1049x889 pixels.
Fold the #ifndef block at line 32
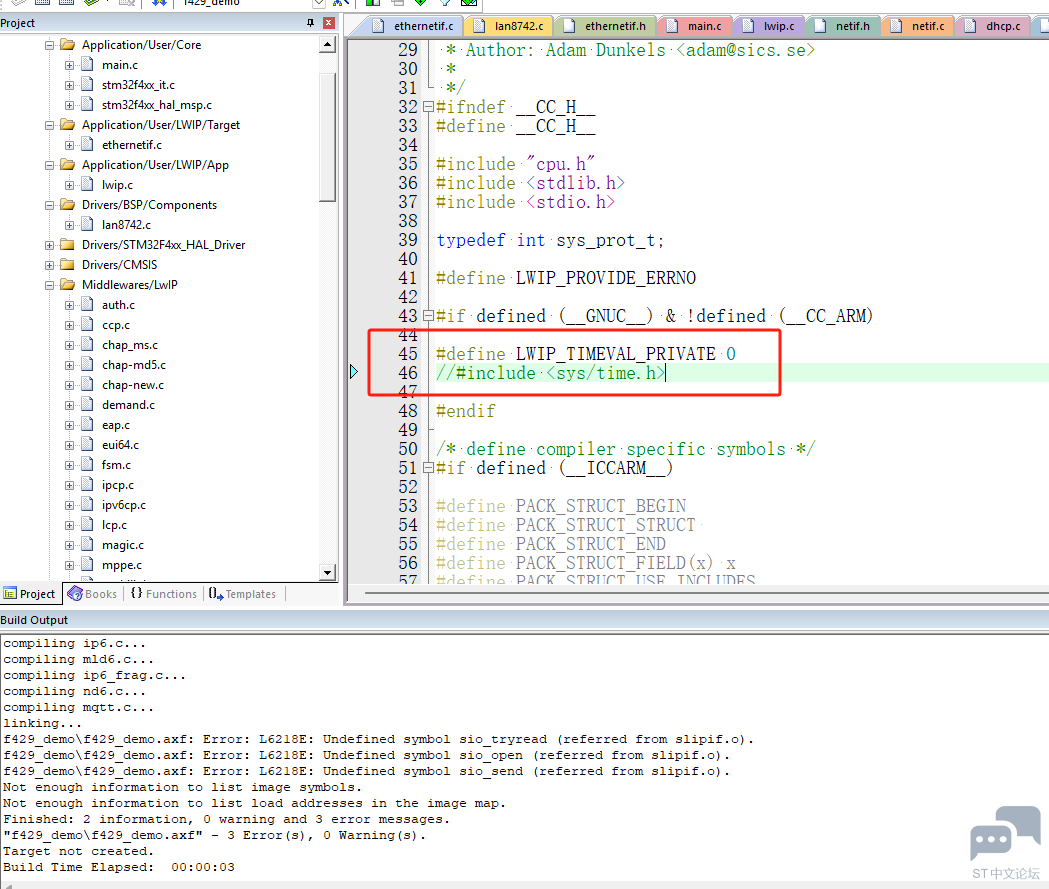pos(428,107)
